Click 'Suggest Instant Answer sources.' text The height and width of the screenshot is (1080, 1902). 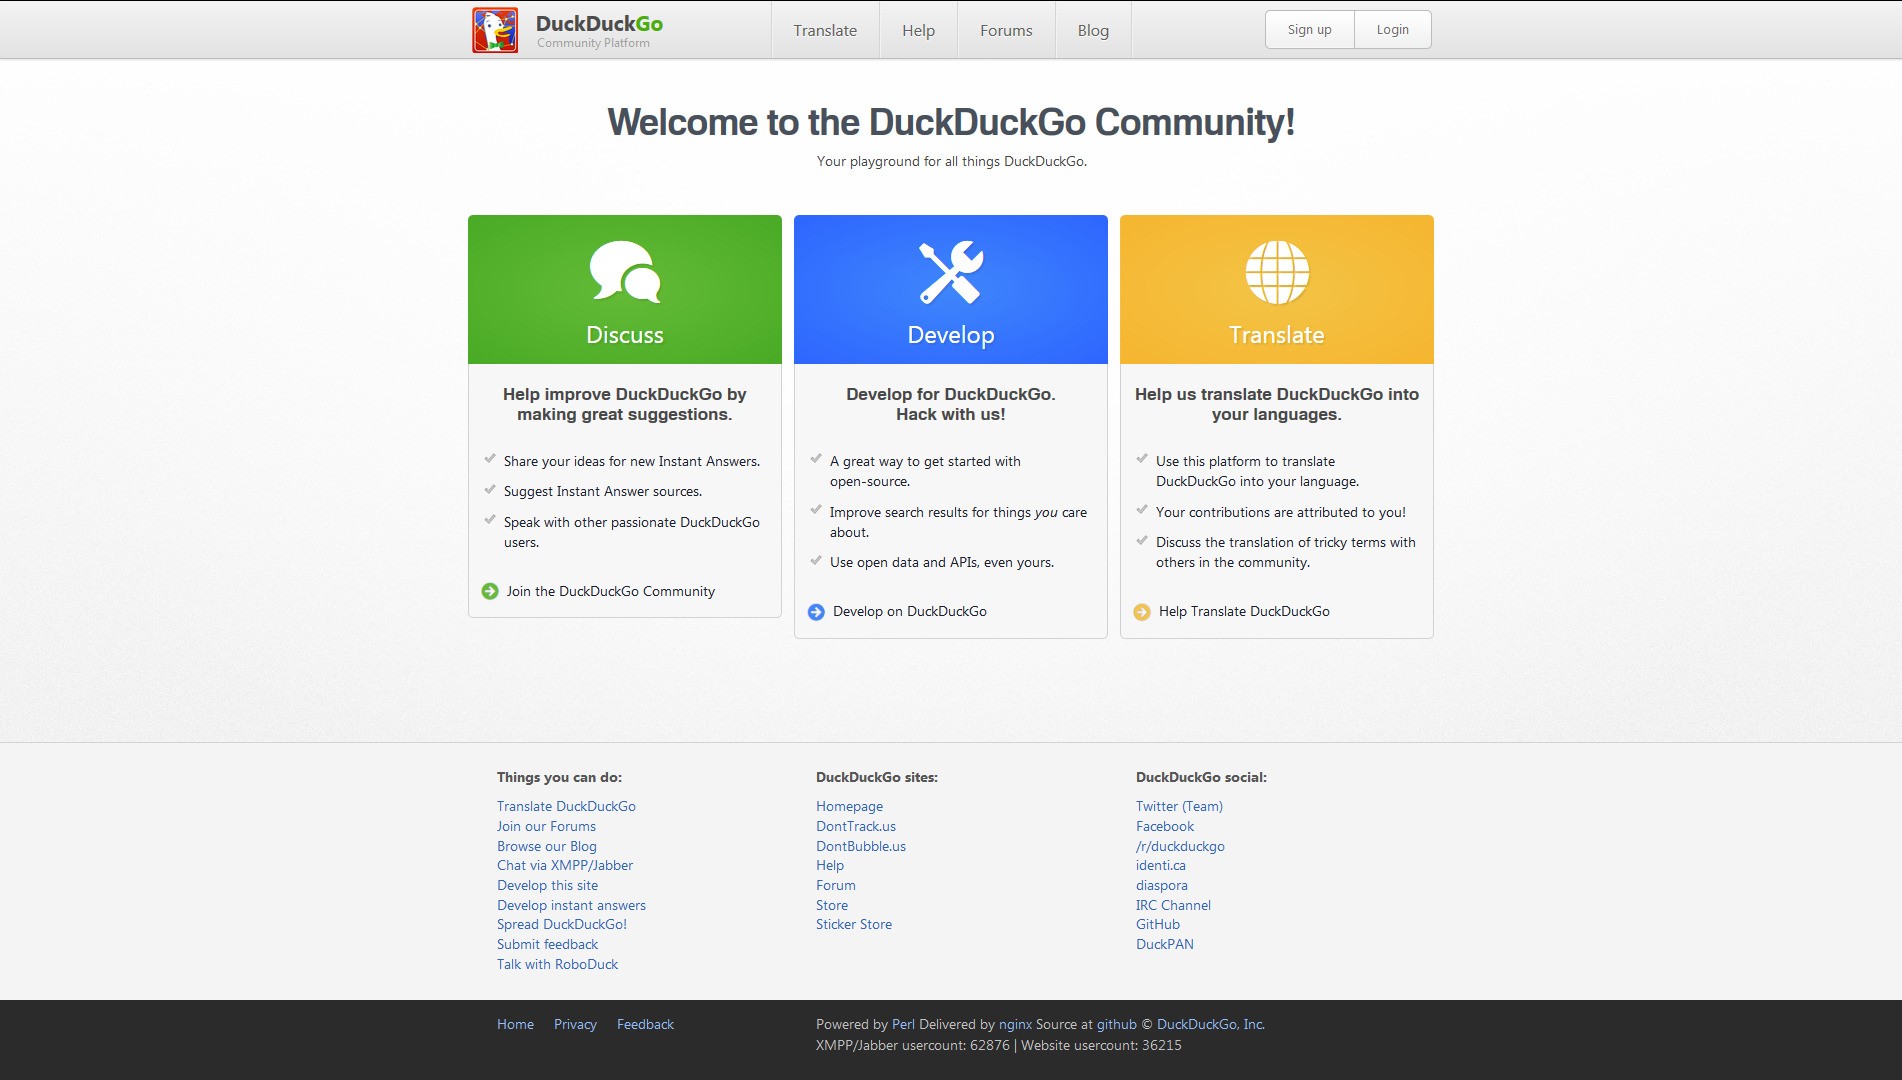pos(603,491)
